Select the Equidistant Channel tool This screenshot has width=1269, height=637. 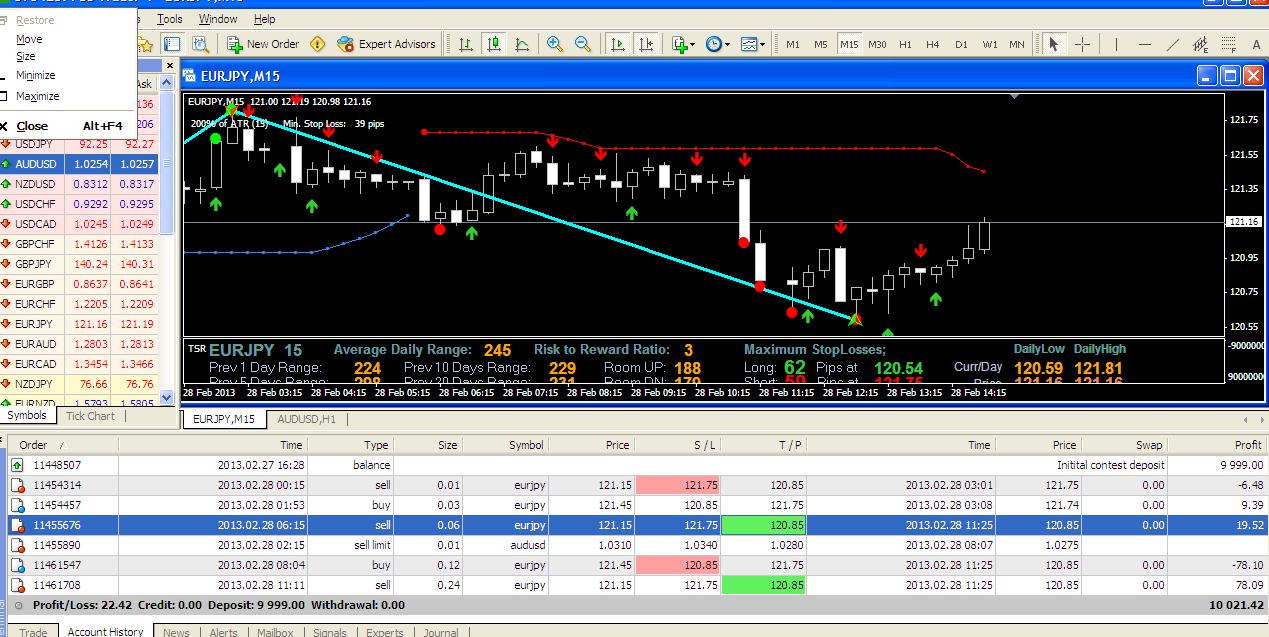[1201, 44]
